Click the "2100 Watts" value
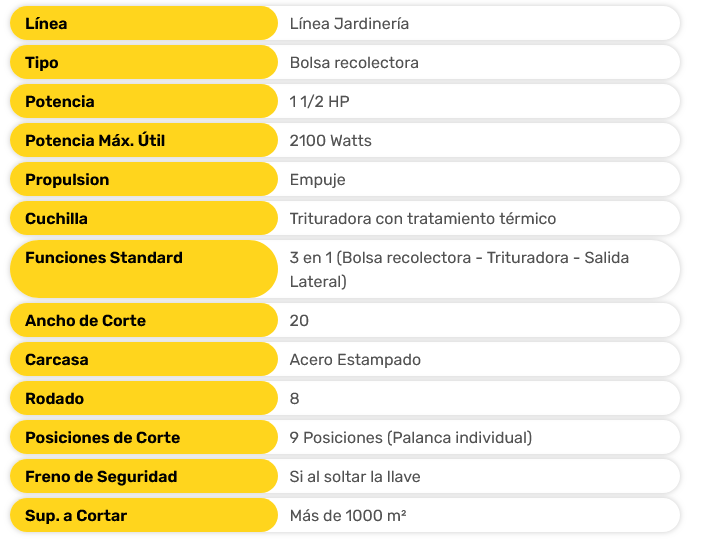Image resolution: width=701 pixels, height=542 pixels. [x=330, y=140]
